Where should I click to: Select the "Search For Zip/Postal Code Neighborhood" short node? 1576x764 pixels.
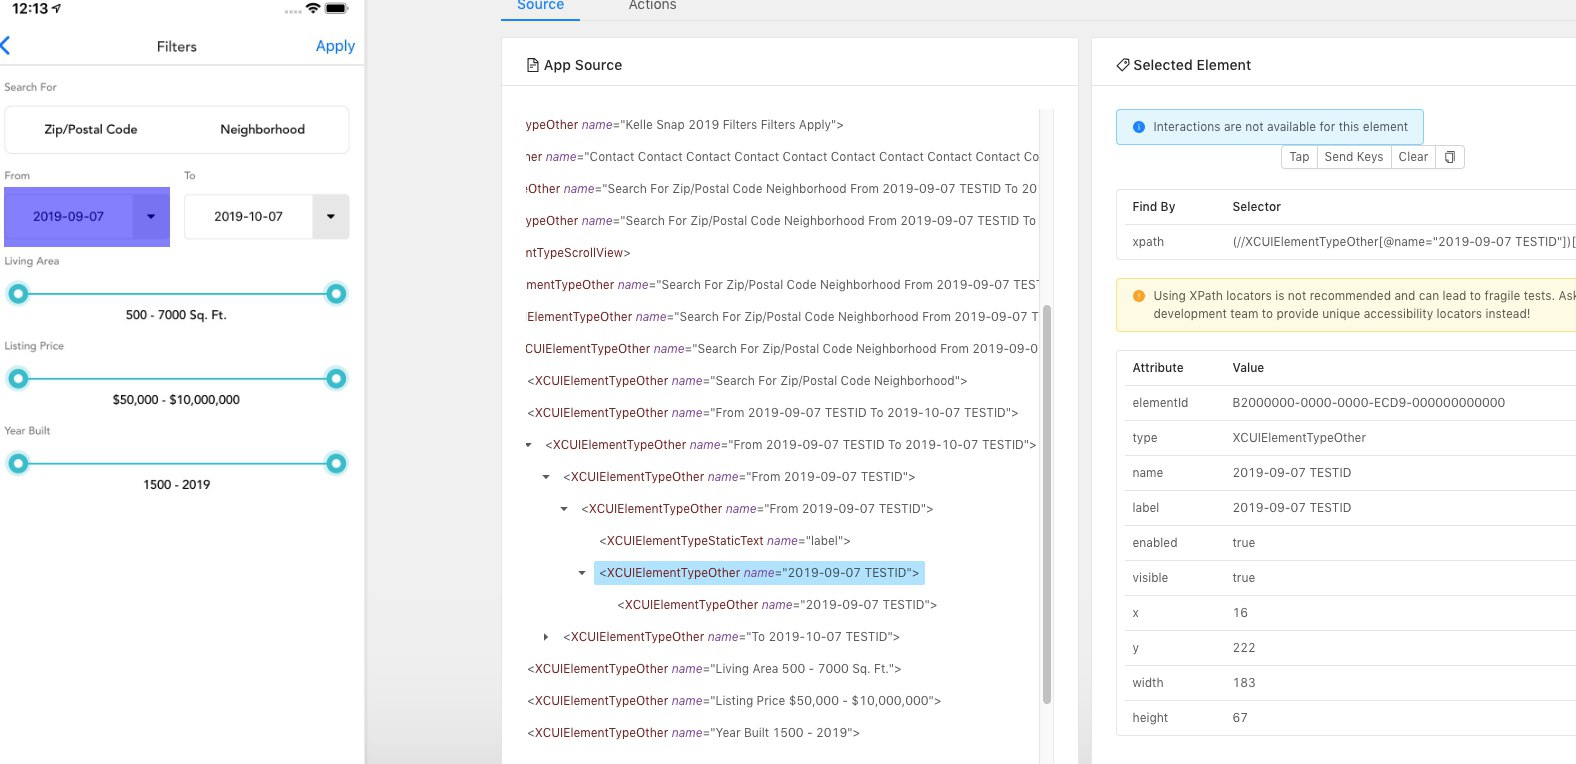click(747, 381)
